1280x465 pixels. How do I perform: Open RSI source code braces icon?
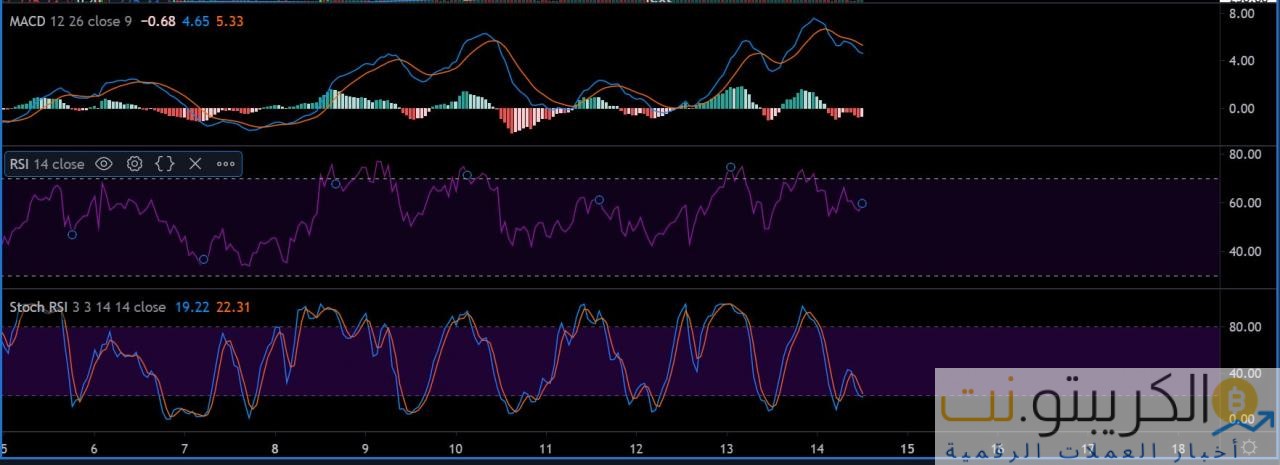tap(165, 164)
